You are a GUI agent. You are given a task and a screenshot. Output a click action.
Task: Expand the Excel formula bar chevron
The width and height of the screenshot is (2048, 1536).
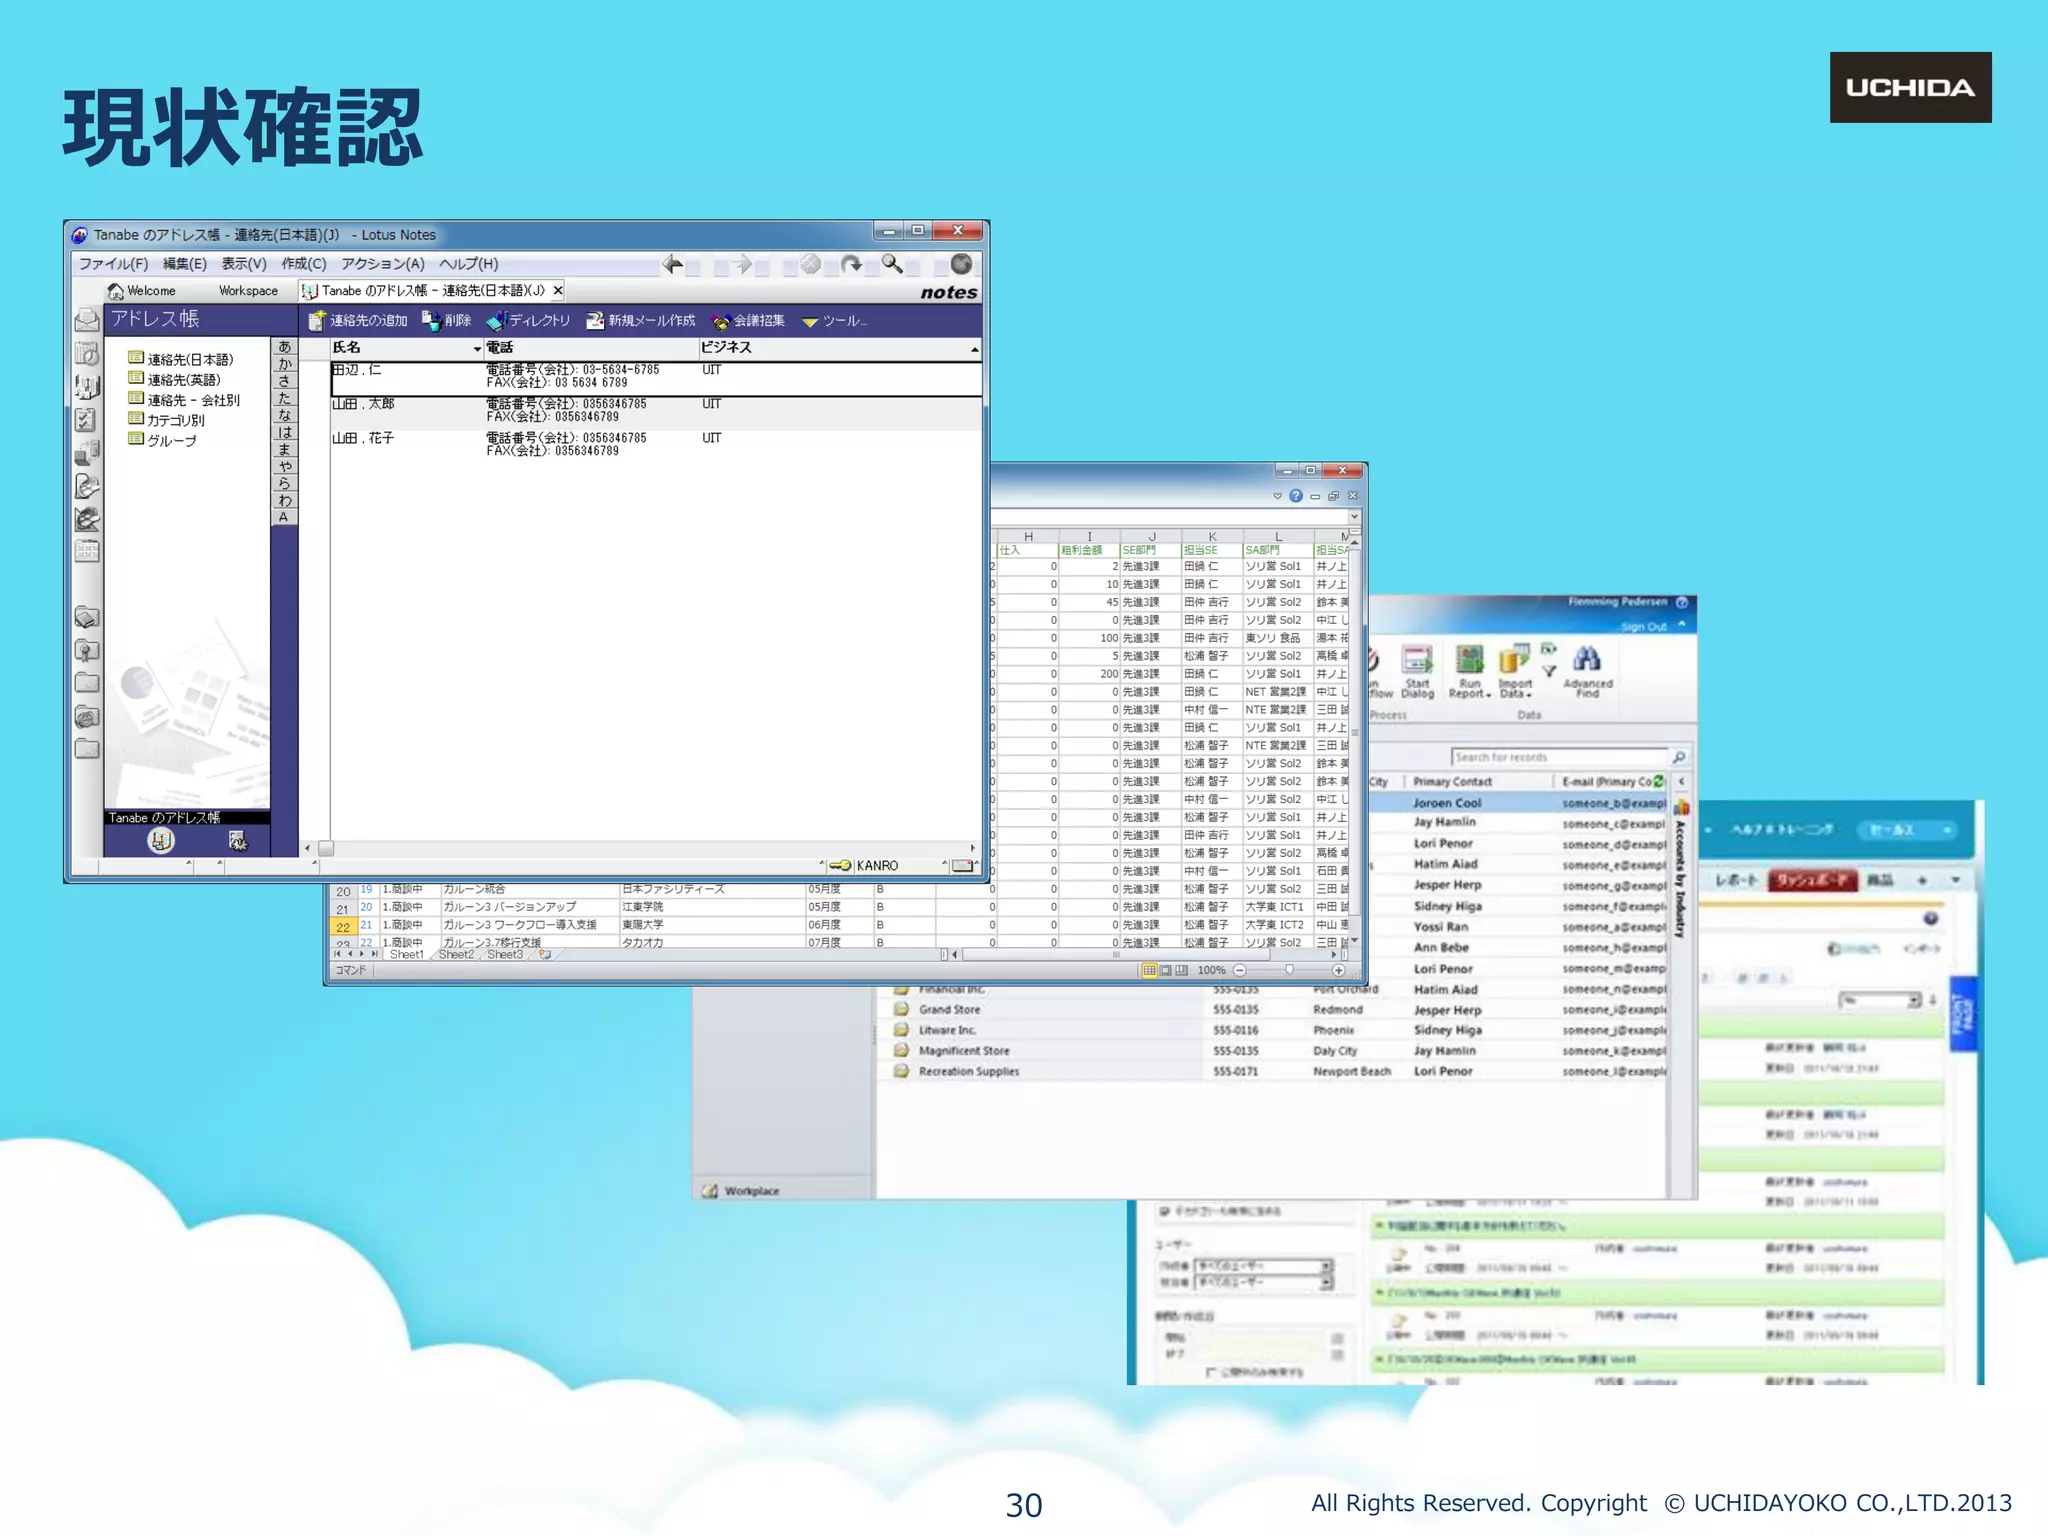tap(1354, 517)
